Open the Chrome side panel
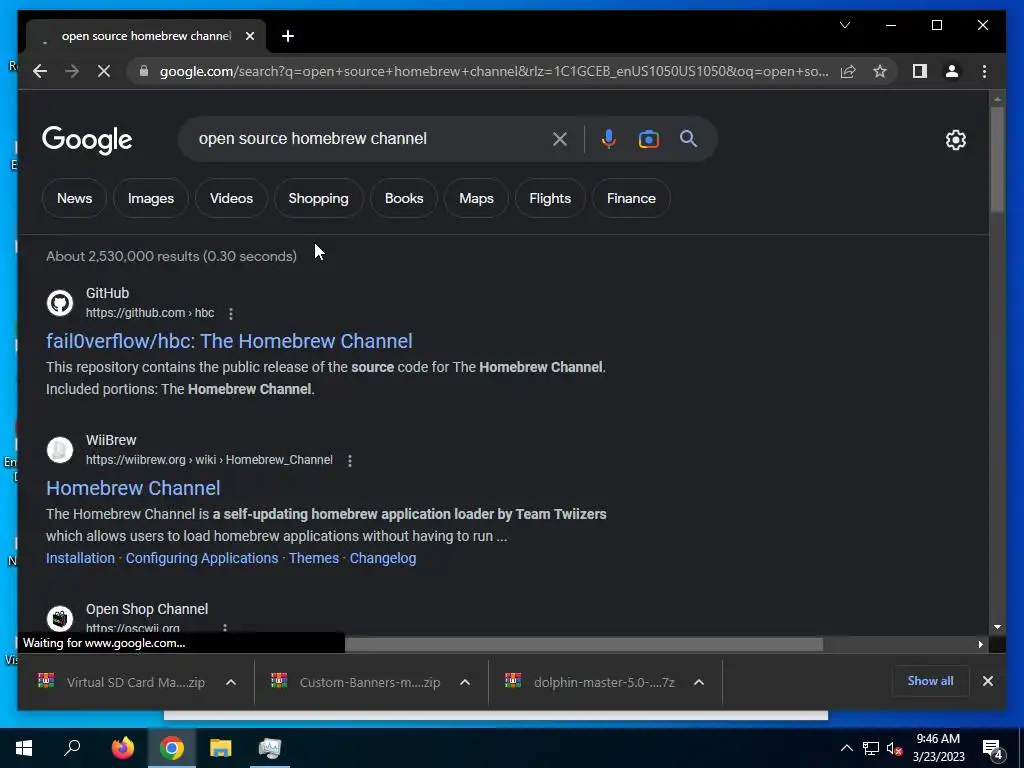 pyautogui.click(x=920, y=71)
